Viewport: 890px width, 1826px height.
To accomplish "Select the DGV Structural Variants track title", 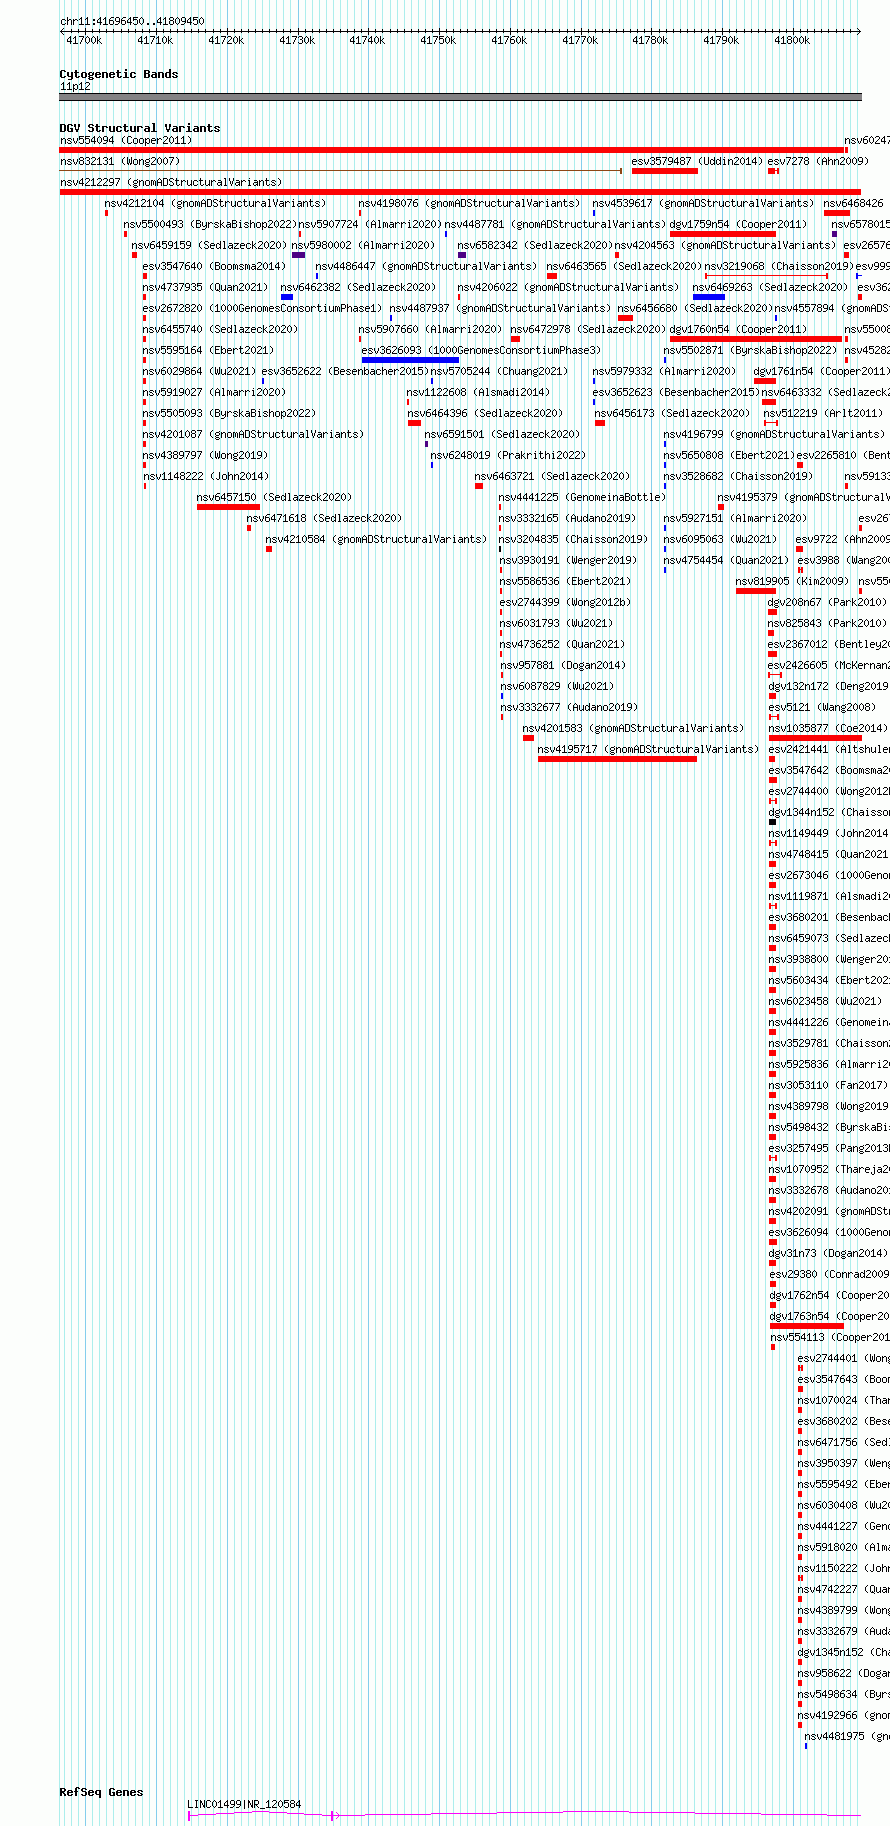I will coord(140,128).
